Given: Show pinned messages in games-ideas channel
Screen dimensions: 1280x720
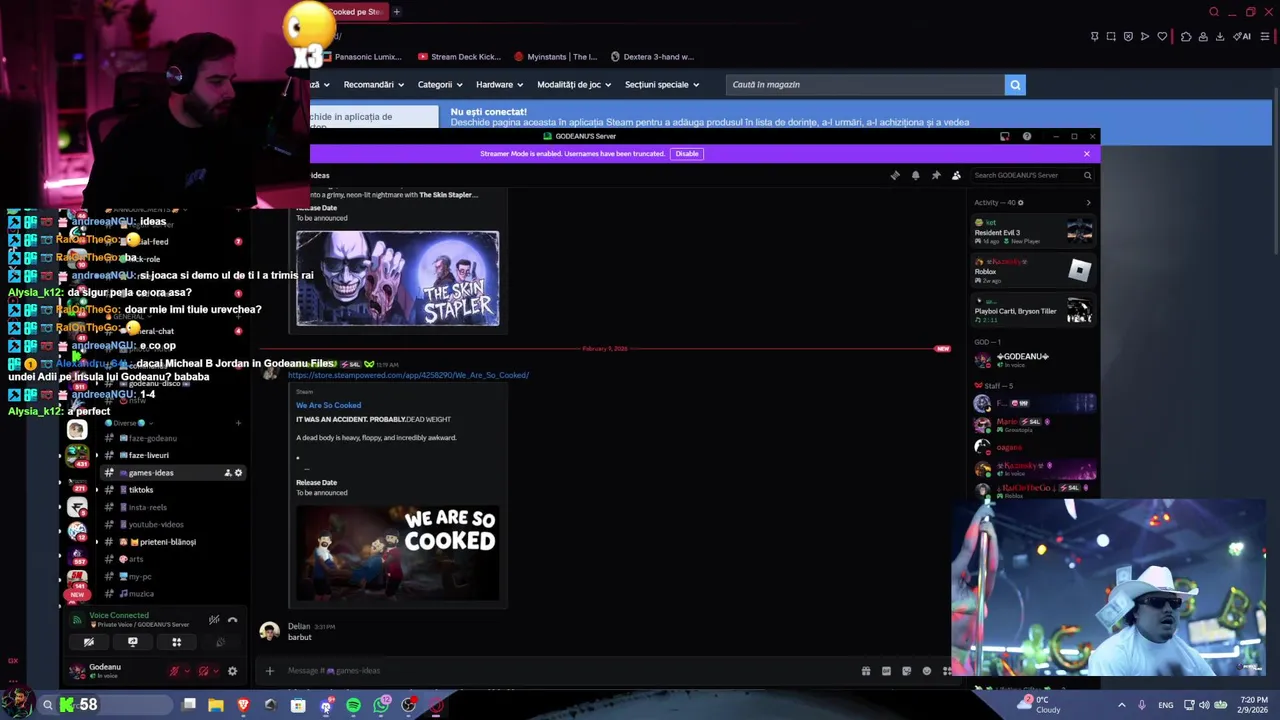Looking at the screenshot, I should tap(936, 175).
